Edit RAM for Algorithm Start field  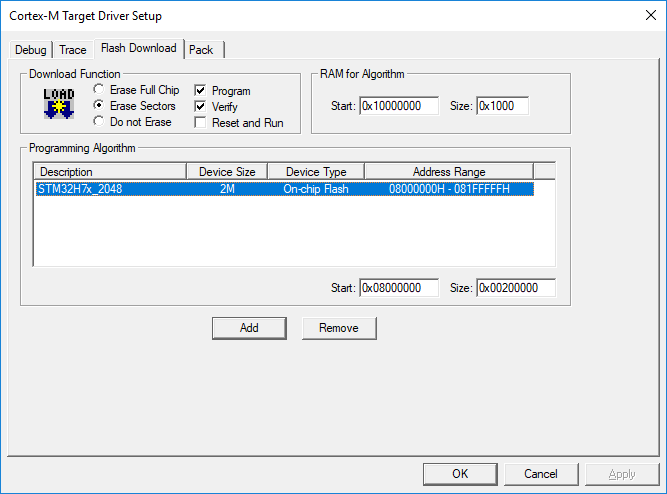pos(399,106)
